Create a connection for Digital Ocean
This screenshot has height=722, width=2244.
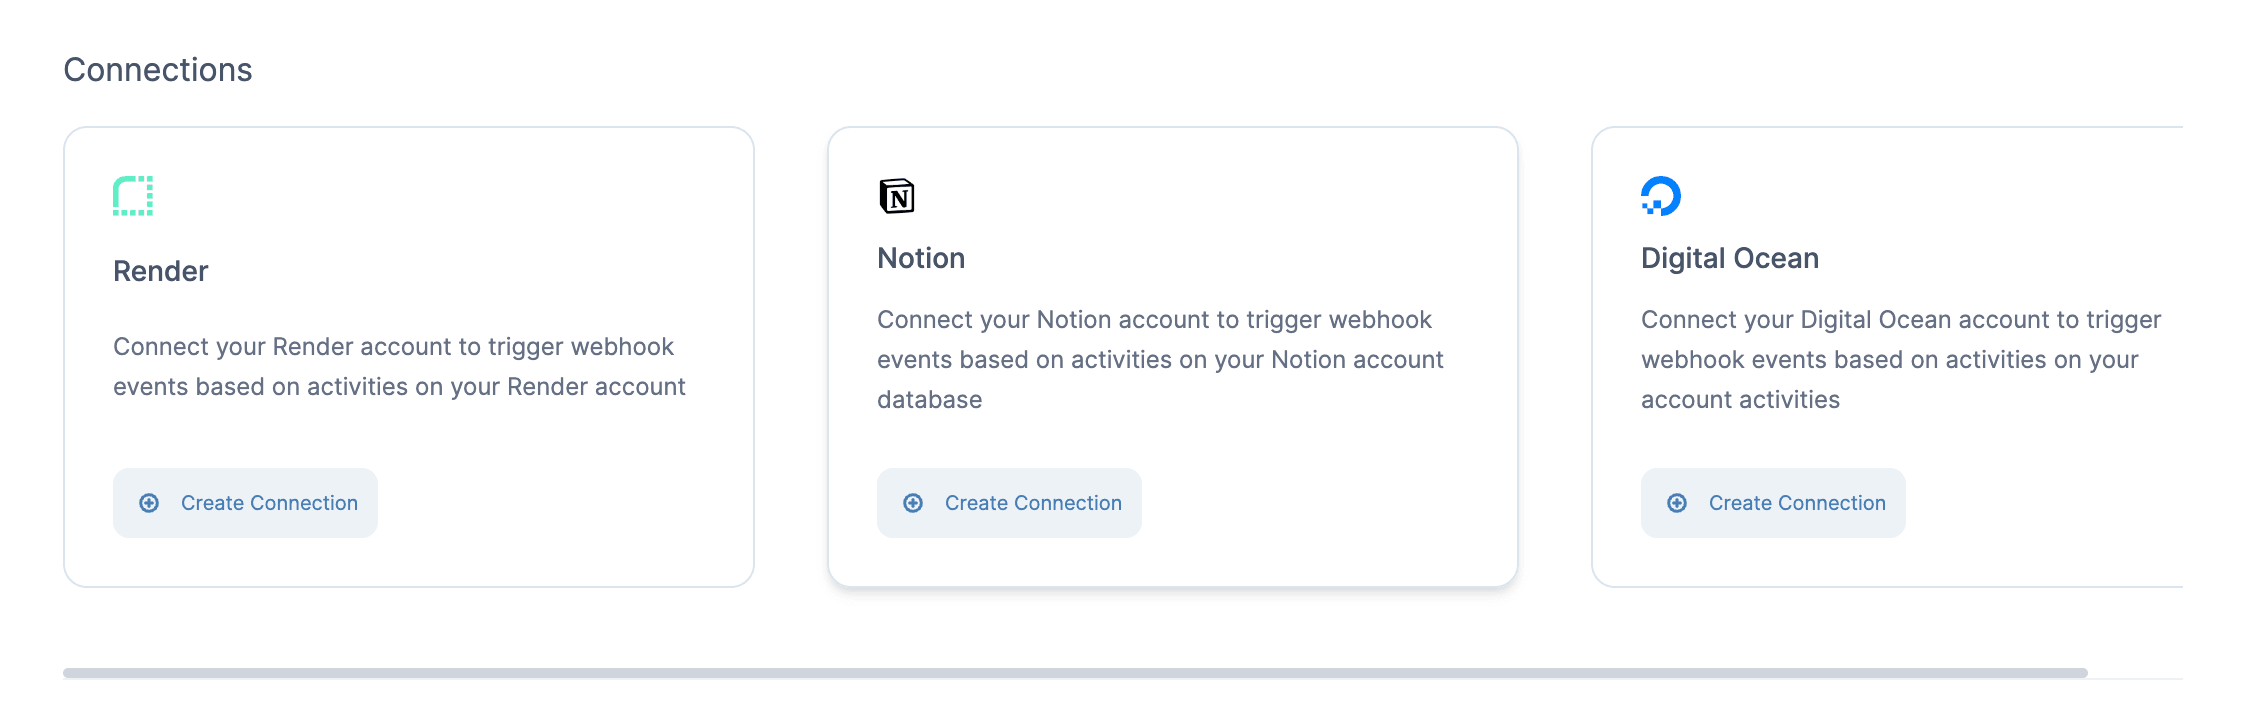tap(1772, 503)
